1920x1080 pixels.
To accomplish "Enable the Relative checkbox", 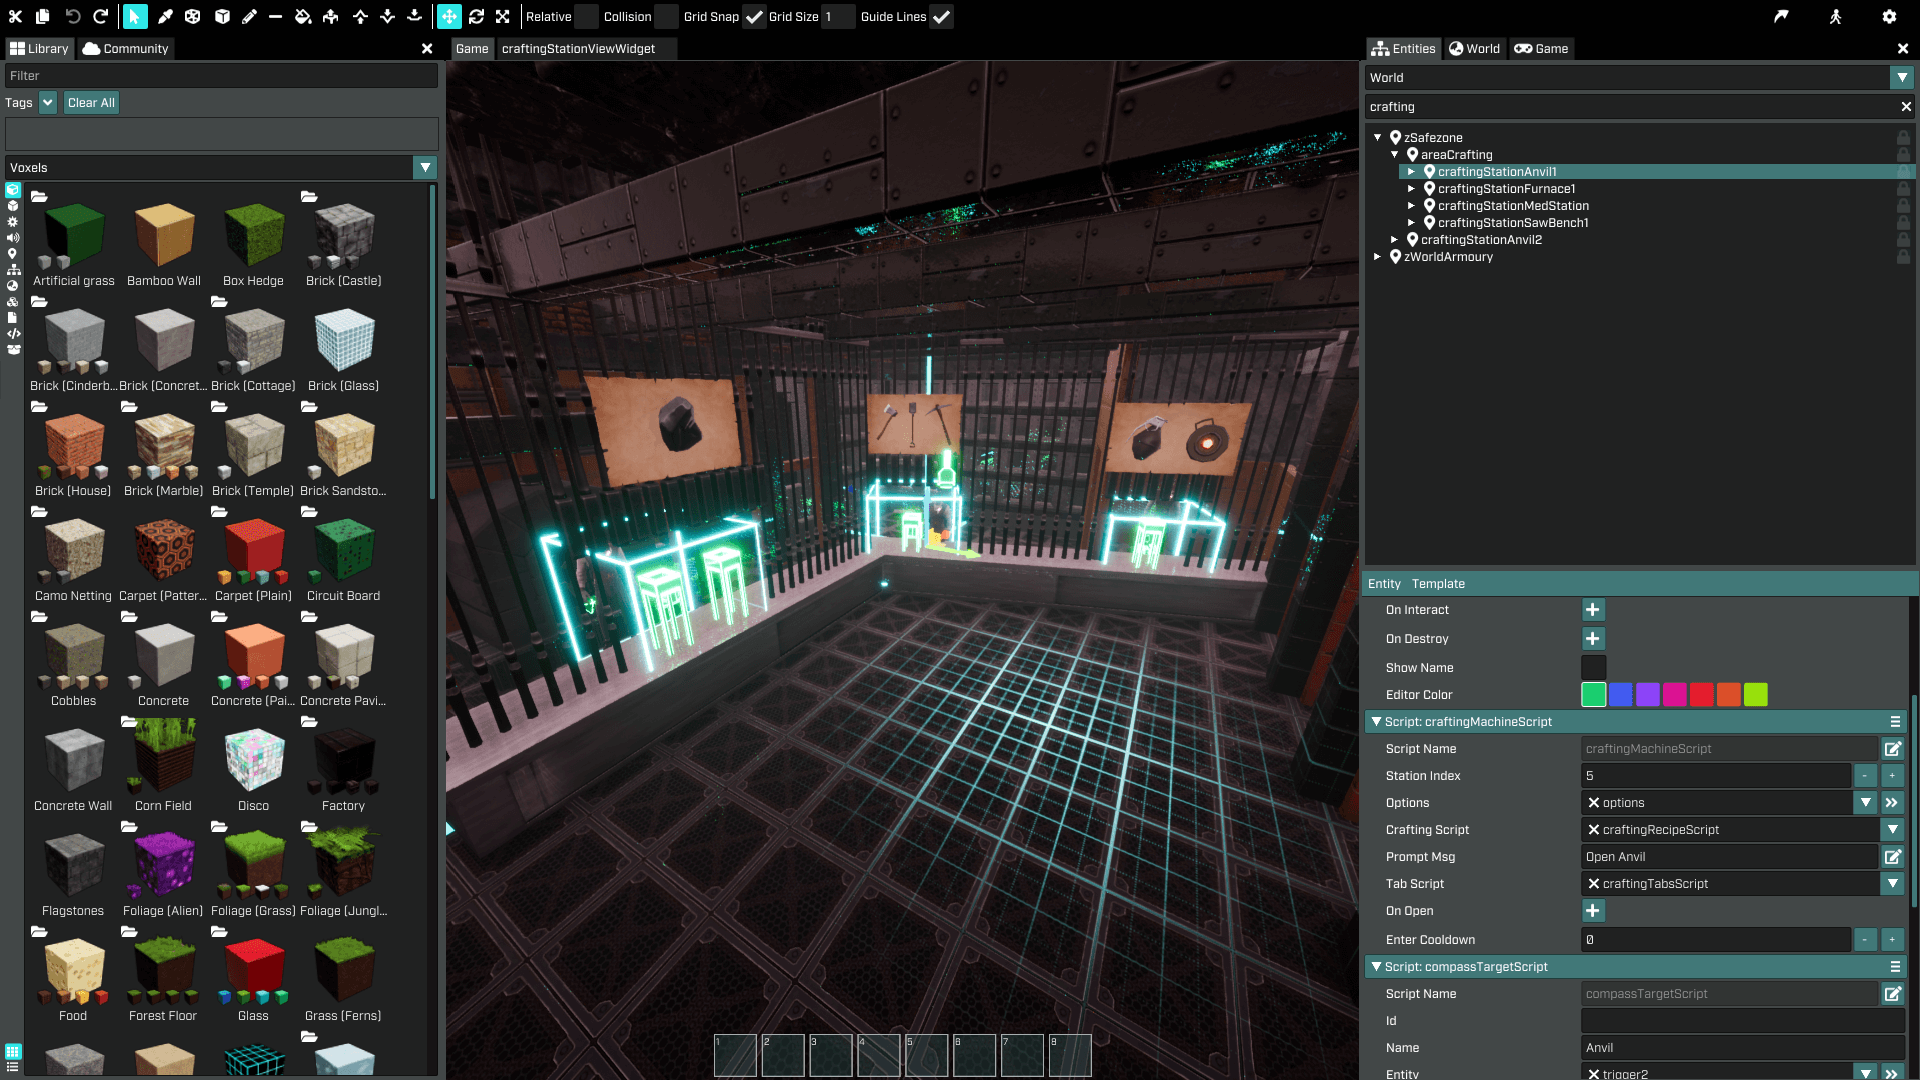I will tap(587, 16).
